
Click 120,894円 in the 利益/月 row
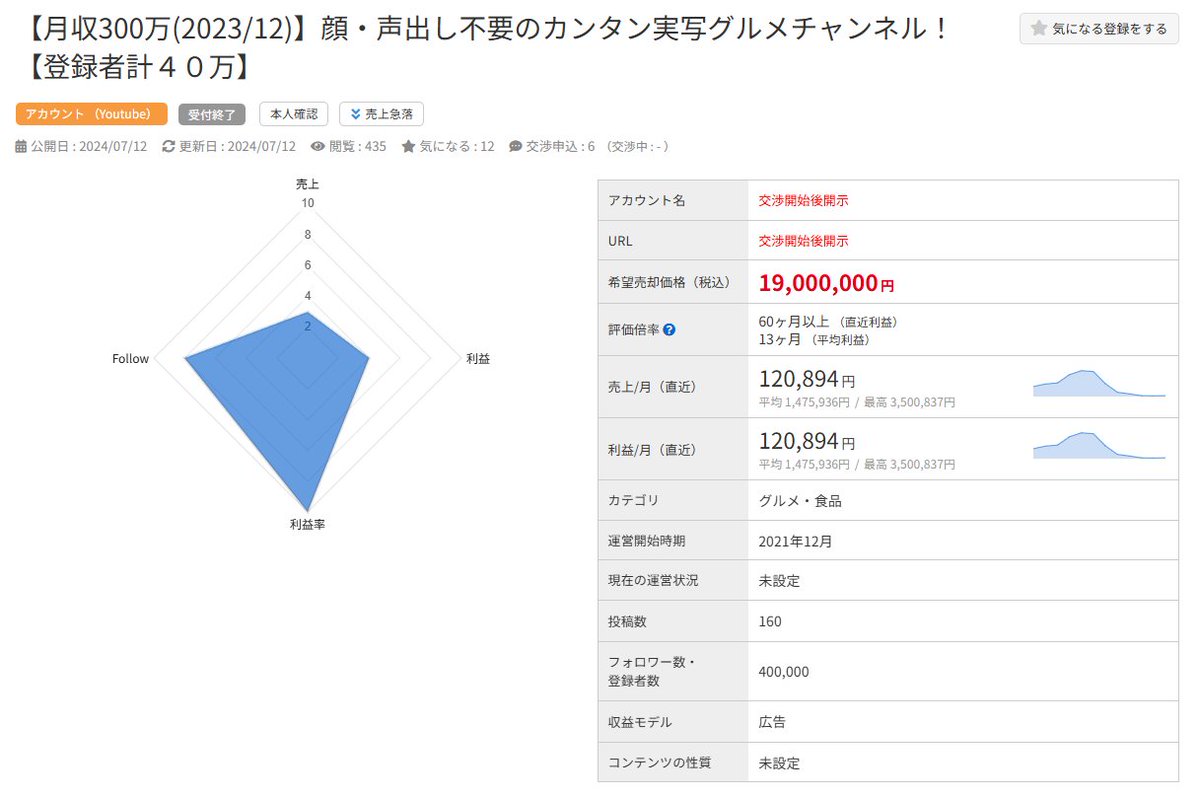point(807,442)
